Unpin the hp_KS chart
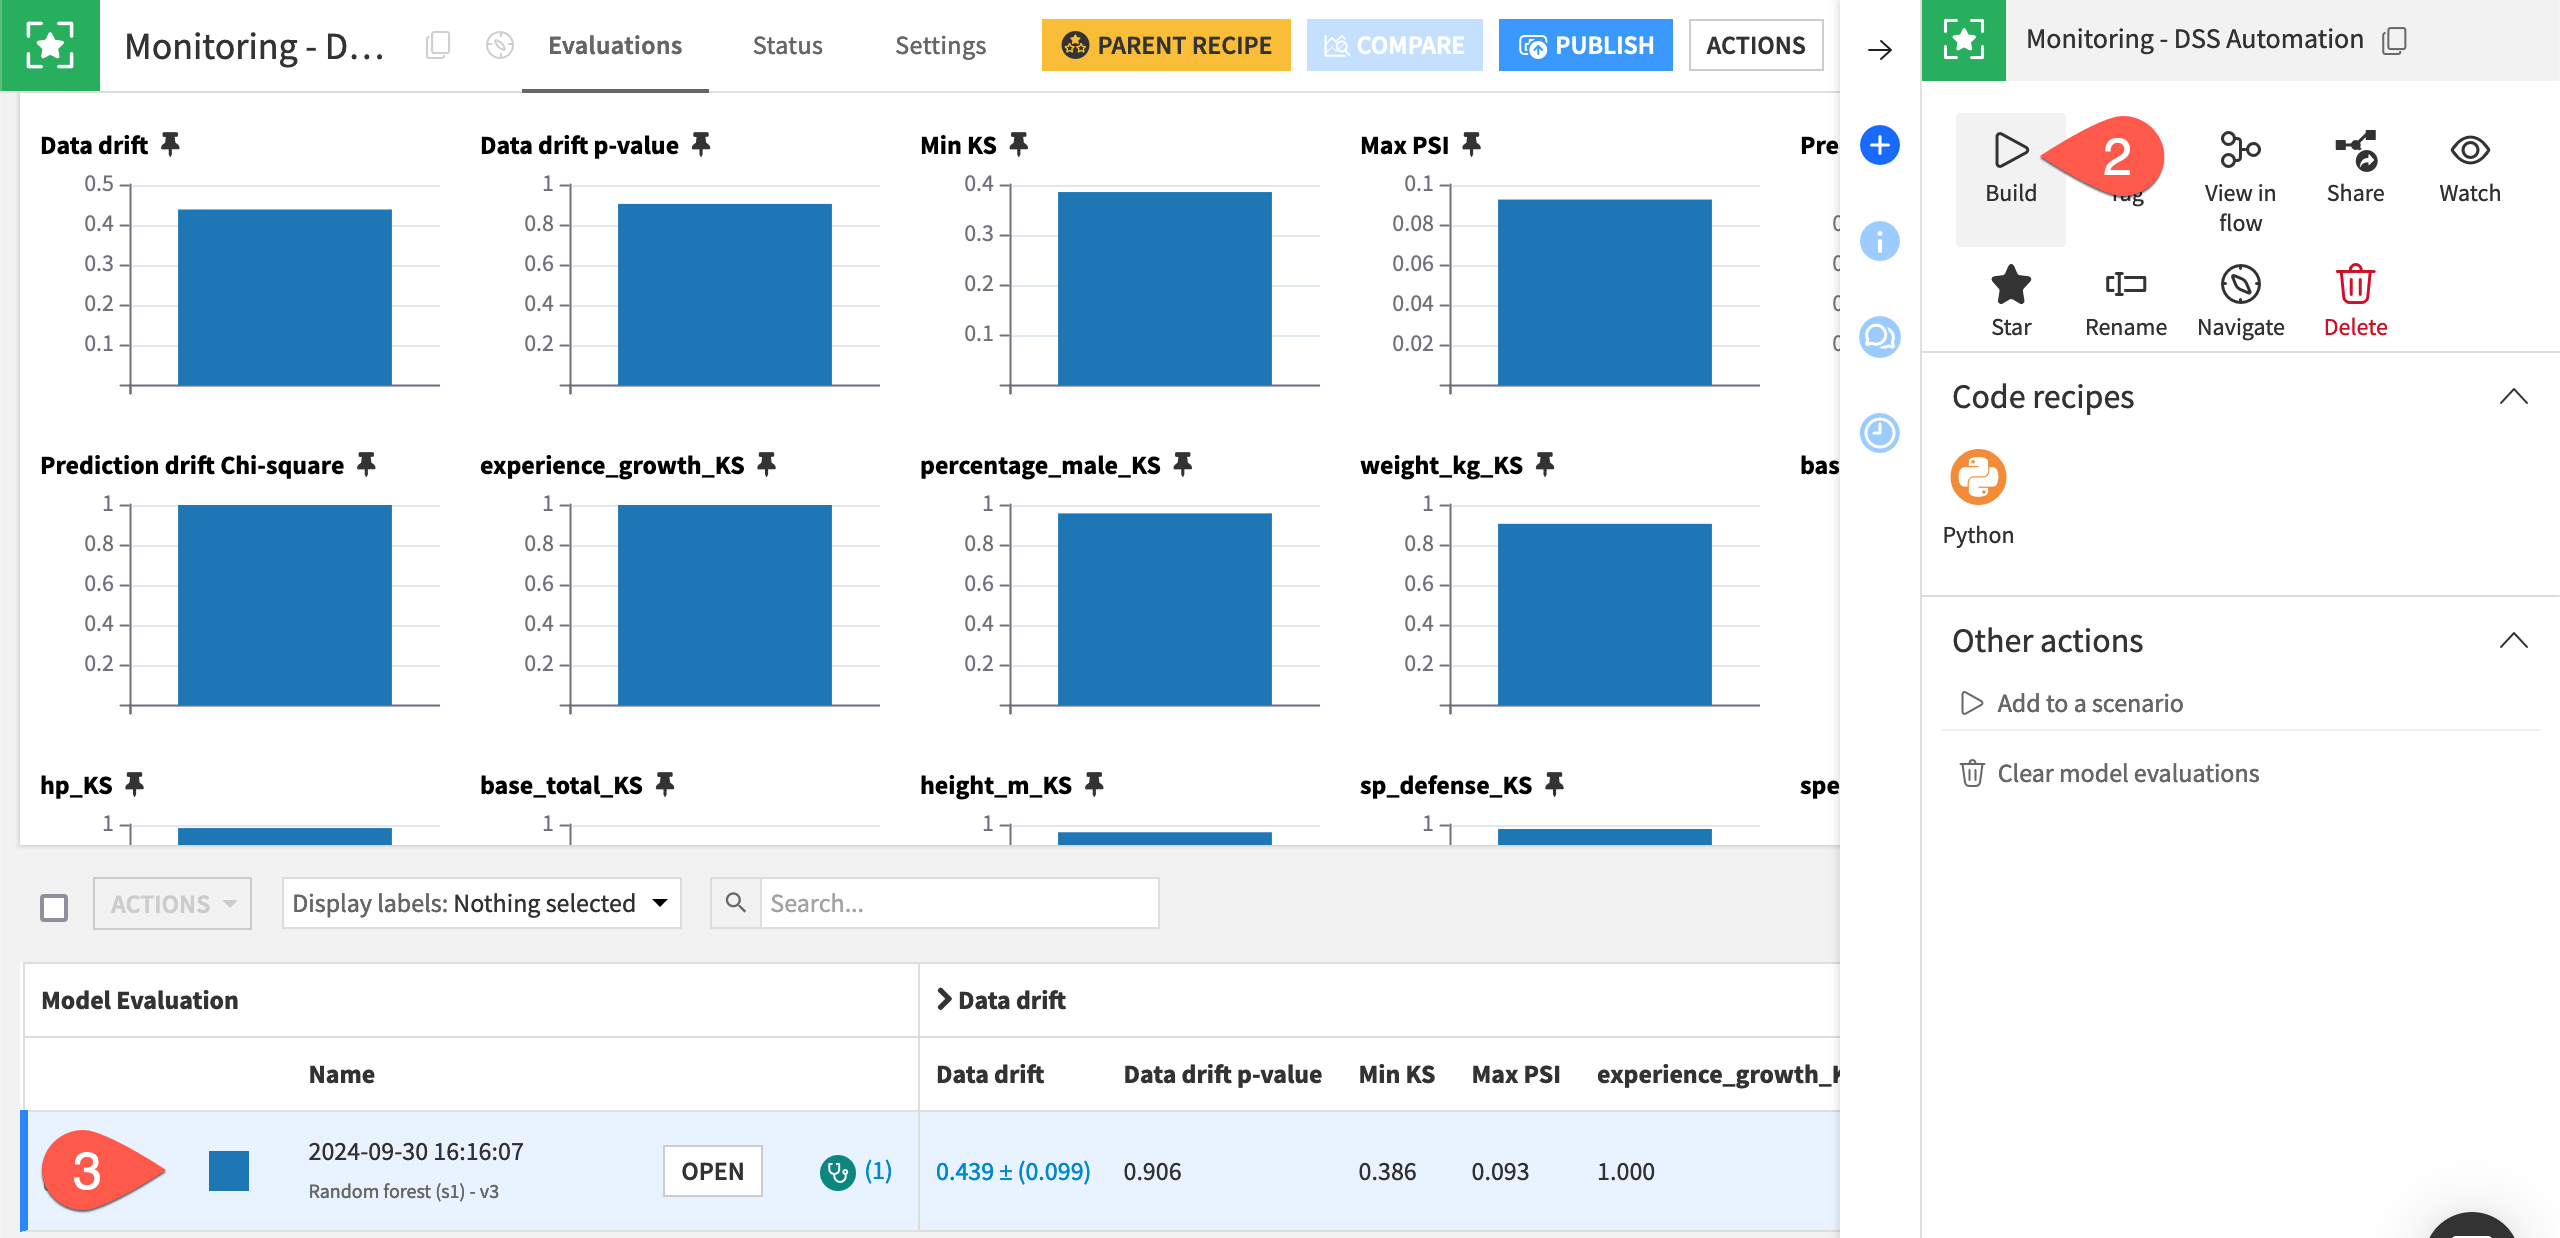Image resolution: width=2560 pixels, height=1238 pixels. 135,785
